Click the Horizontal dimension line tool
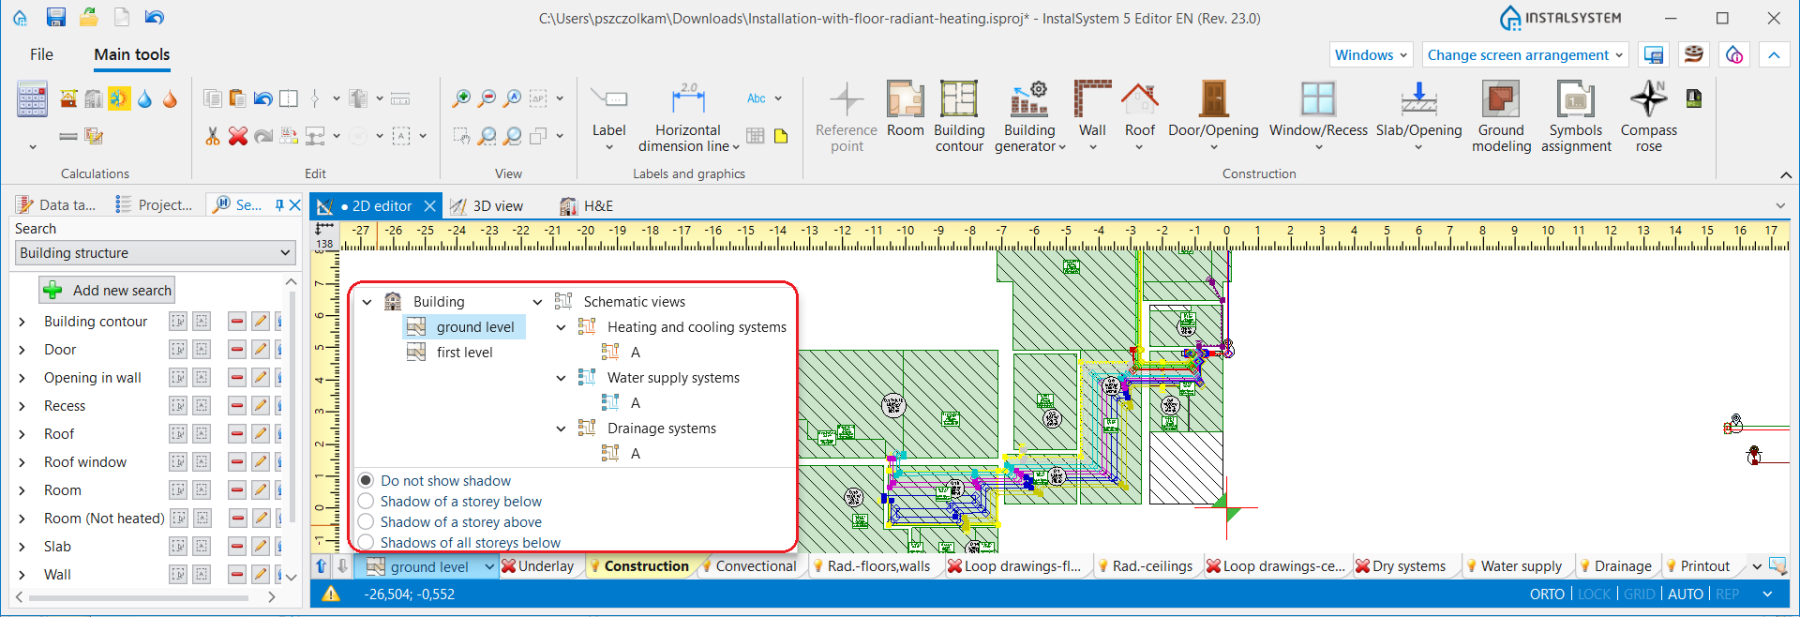The width and height of the screenshot is (1800, 617). (x=688, y=118)
